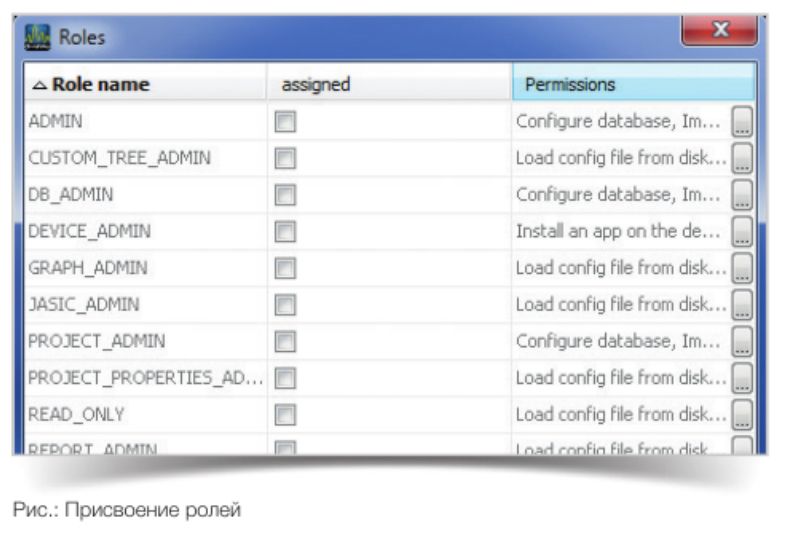The width and height of the screenshot is (788, 536).
Task: Open permissions ellipsis for DB_ADMIN role
Action: (x=742, y=195)
